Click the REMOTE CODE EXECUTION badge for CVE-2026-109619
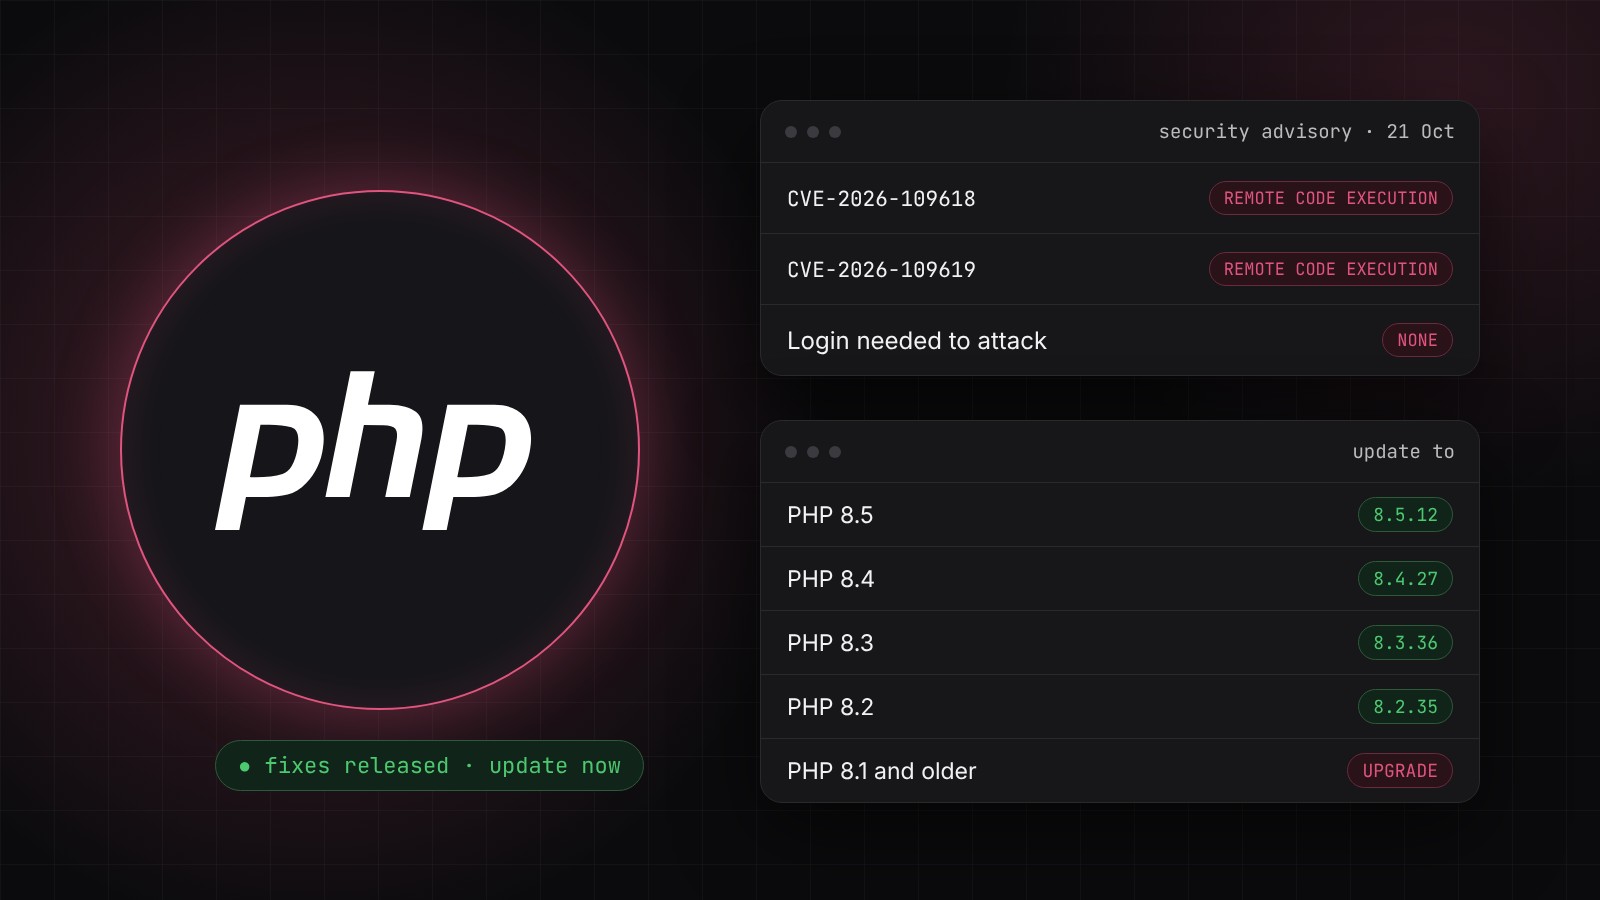This screenshot has width=1600, height=900. [1330, 269]
